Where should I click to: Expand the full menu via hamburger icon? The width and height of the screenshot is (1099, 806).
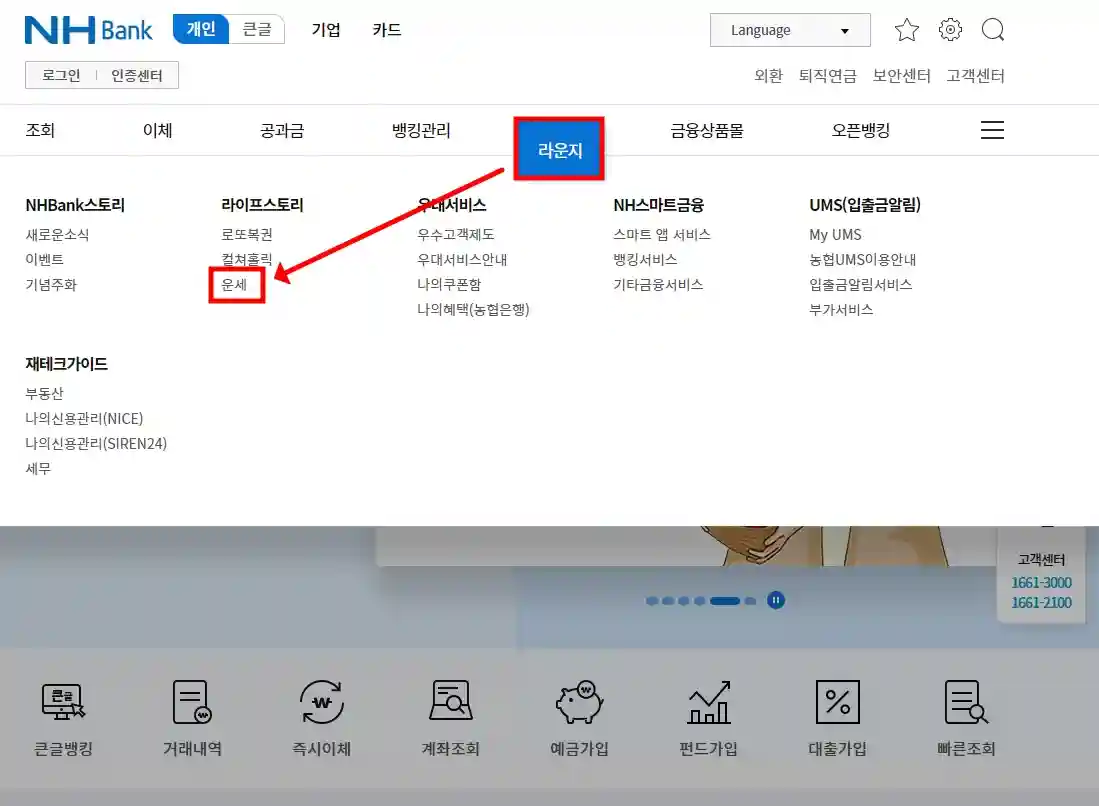point(991,129)
